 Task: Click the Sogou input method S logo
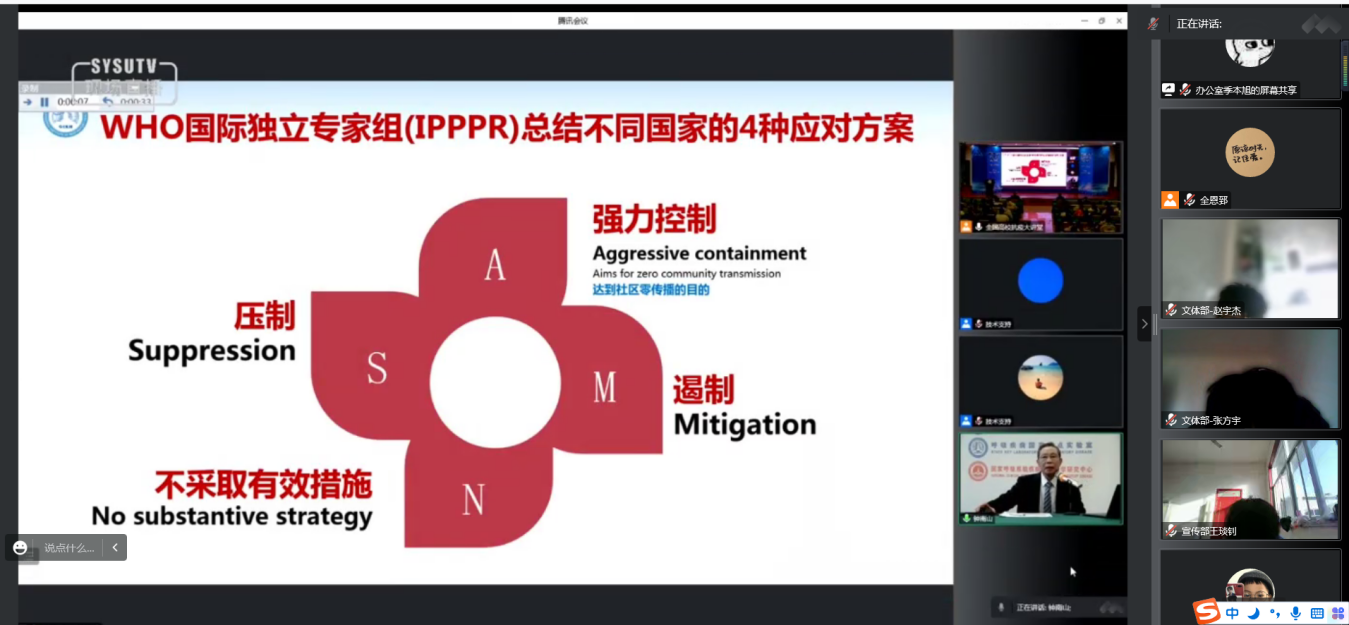(1208, 612)
